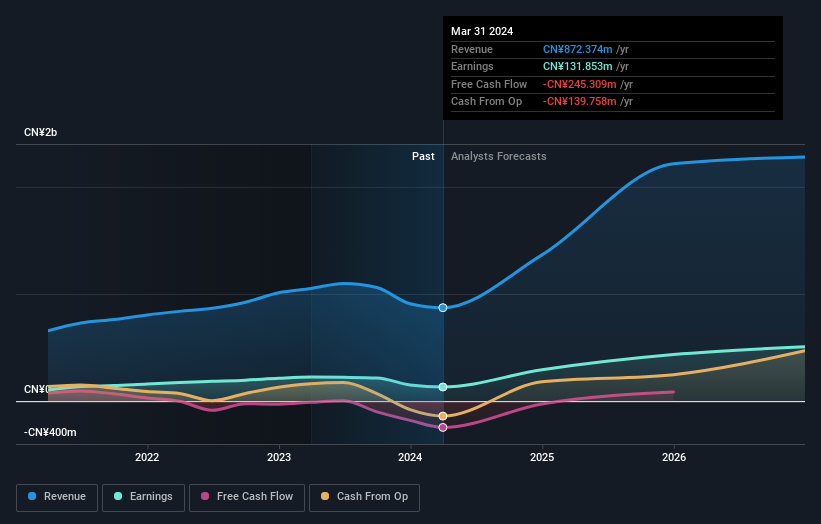Select the Cash From Op marker at Mar 2024
The image size is (821, 524).
point(443,416)
